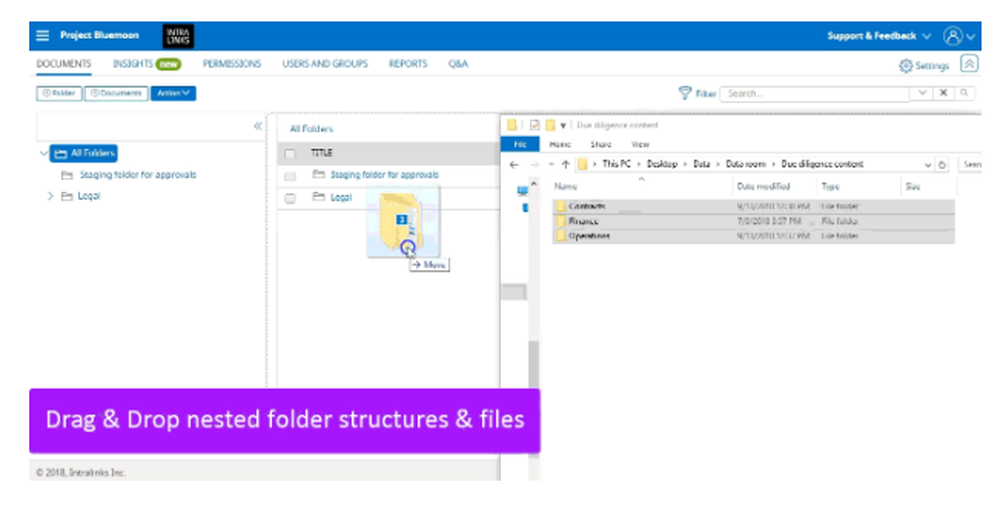
Task: Expand the Legal folder in the tree
Action: [50, 196]
